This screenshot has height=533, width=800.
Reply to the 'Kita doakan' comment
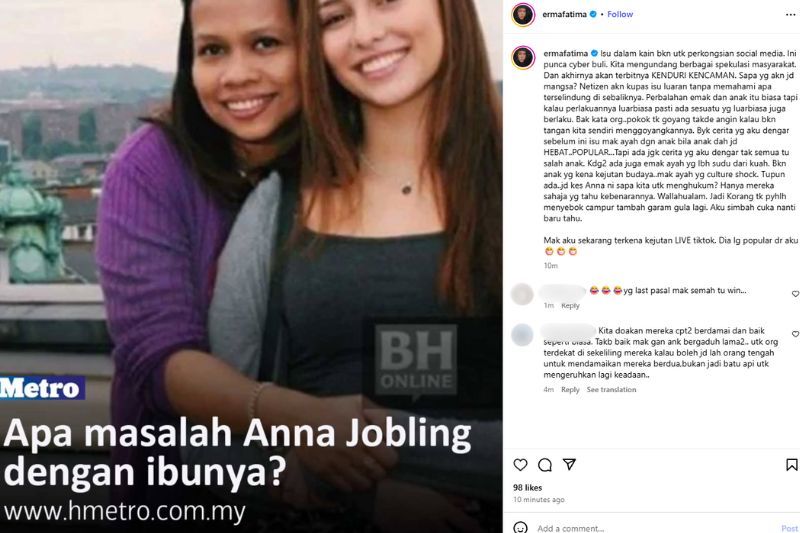point(570,390)
